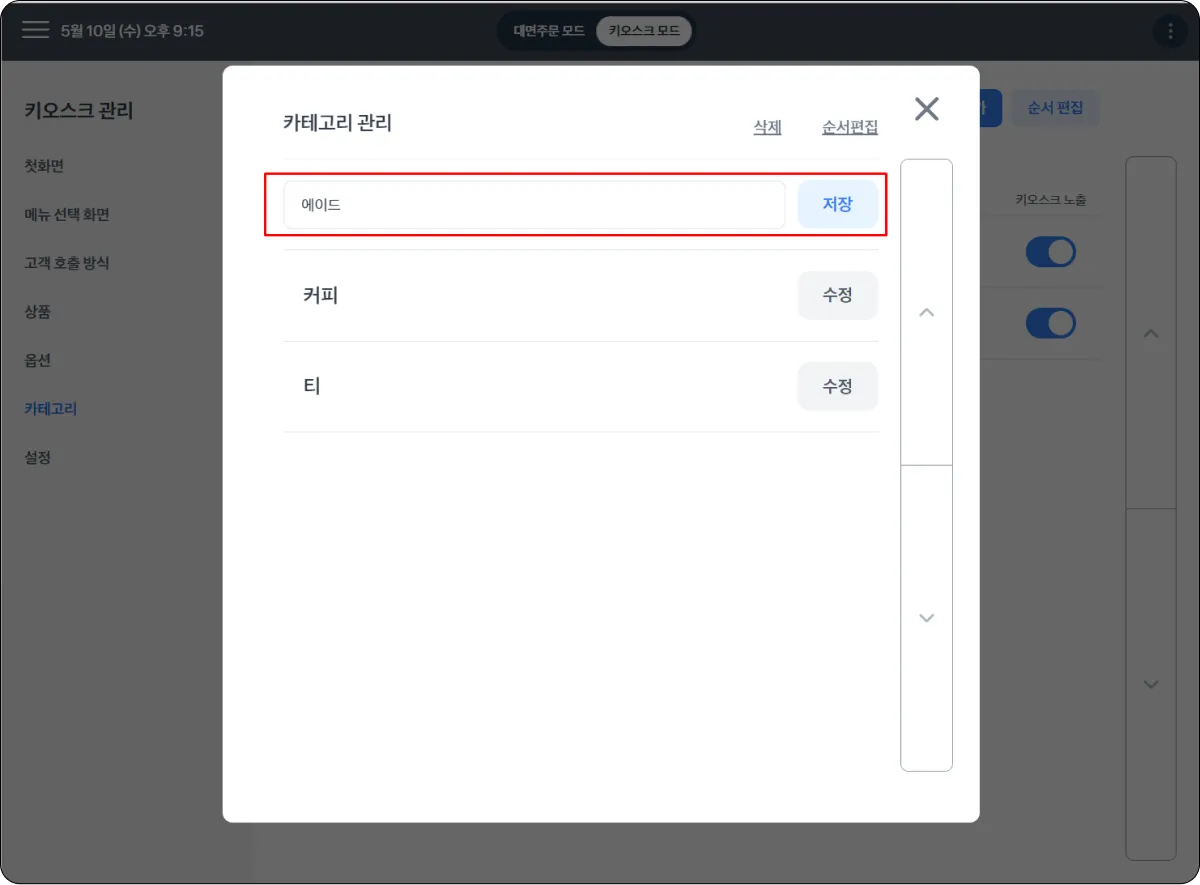Save the 에이드 category with 저장

pyautogui.click(x=837, y=205)
